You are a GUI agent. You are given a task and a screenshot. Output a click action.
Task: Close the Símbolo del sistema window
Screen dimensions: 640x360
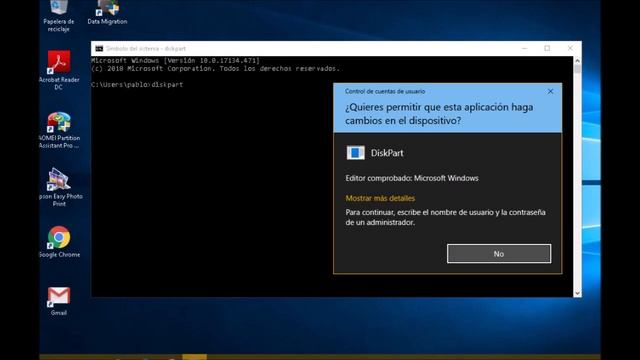click(x=570, y=49)
